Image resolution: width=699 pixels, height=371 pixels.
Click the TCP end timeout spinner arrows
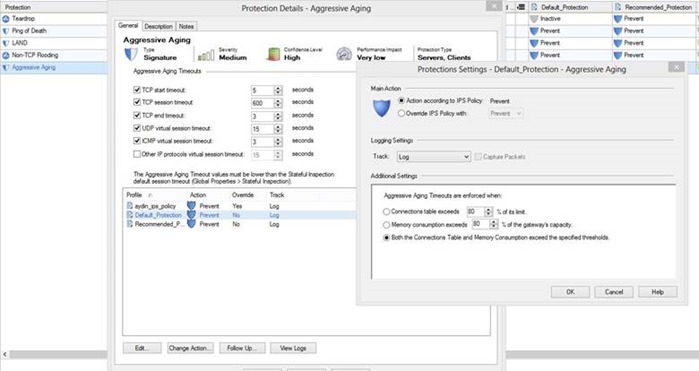click(278, 116)
